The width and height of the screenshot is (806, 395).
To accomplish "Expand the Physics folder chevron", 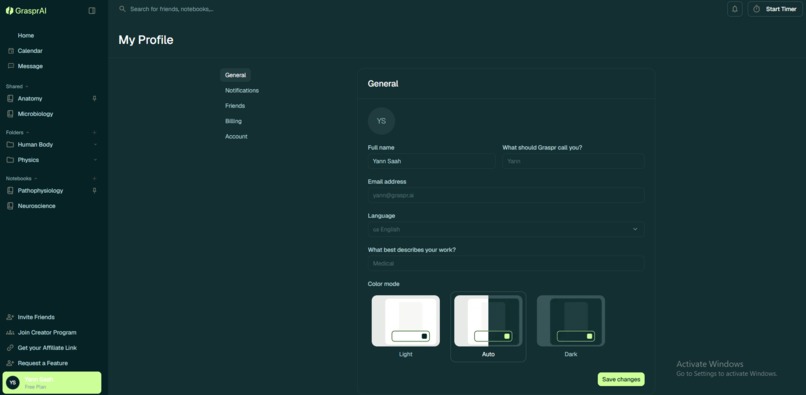I will (95, 160).
